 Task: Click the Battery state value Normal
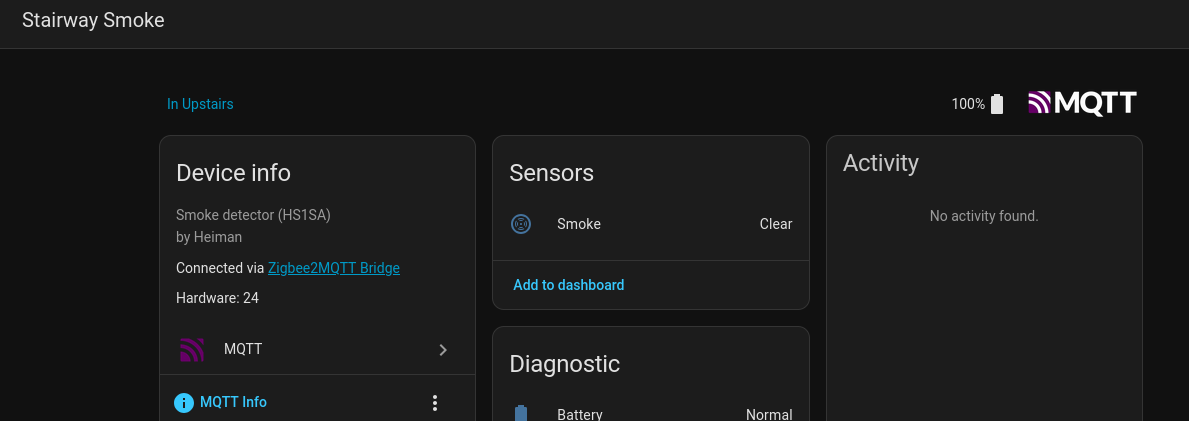(x=769, y=414)
